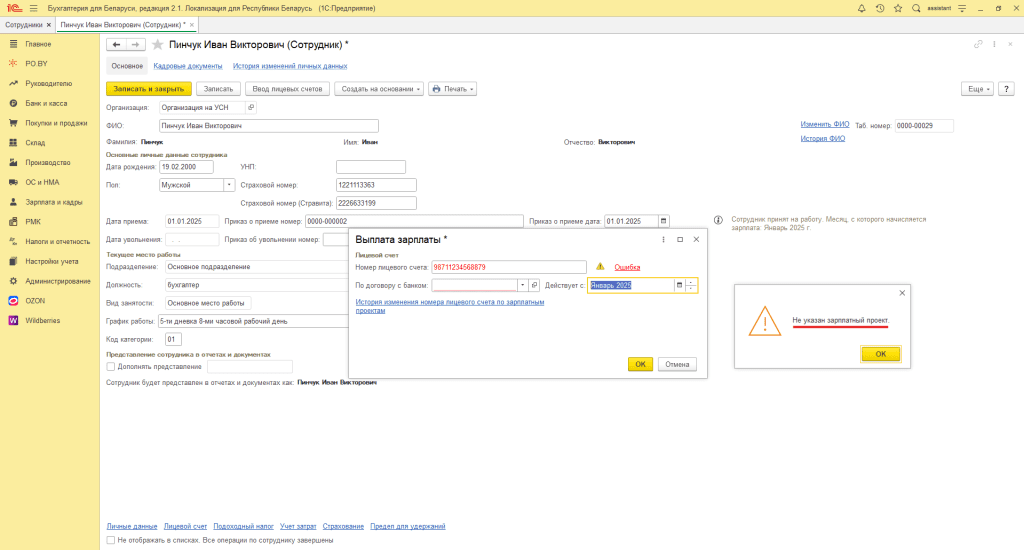Open Покупки и продажи cart icon
Viewport: 1024px width, 550px height.
tap(13, 123)
